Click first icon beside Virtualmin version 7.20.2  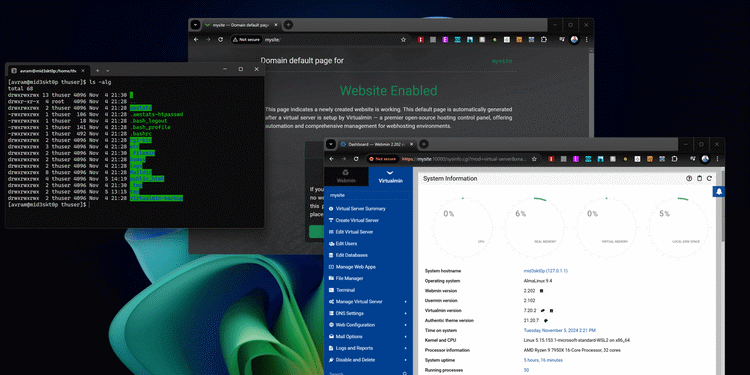click(543, 310)
